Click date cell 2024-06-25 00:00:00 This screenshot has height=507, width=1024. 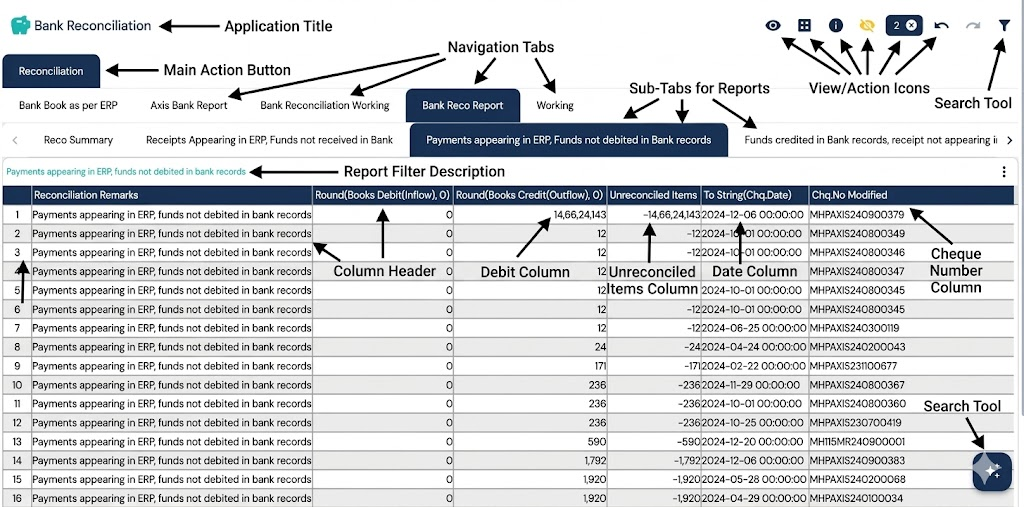[752, 328]
